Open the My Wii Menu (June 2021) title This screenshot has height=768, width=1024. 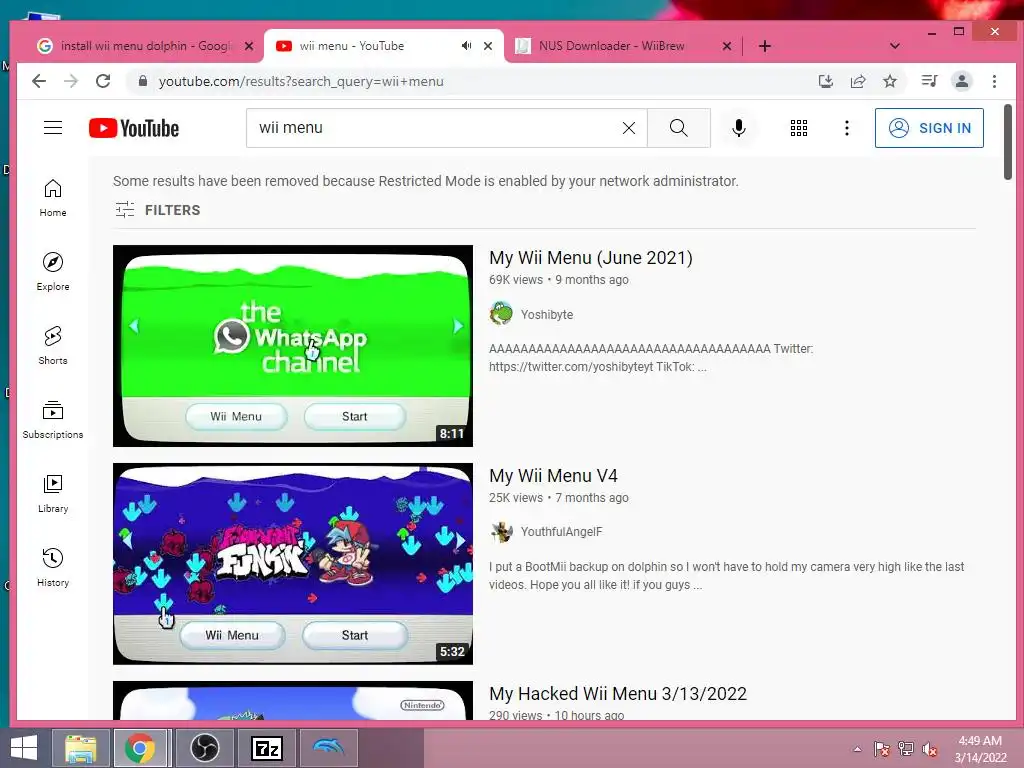pyautogui.click(x=590, y=257)
